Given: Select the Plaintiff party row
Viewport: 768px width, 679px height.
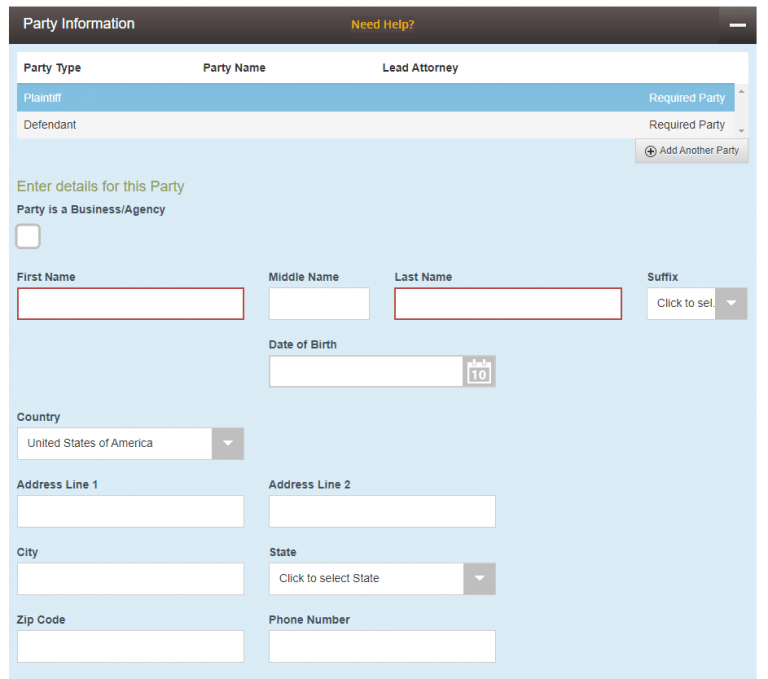Looking at the screenshot, I should coord(375,98).
